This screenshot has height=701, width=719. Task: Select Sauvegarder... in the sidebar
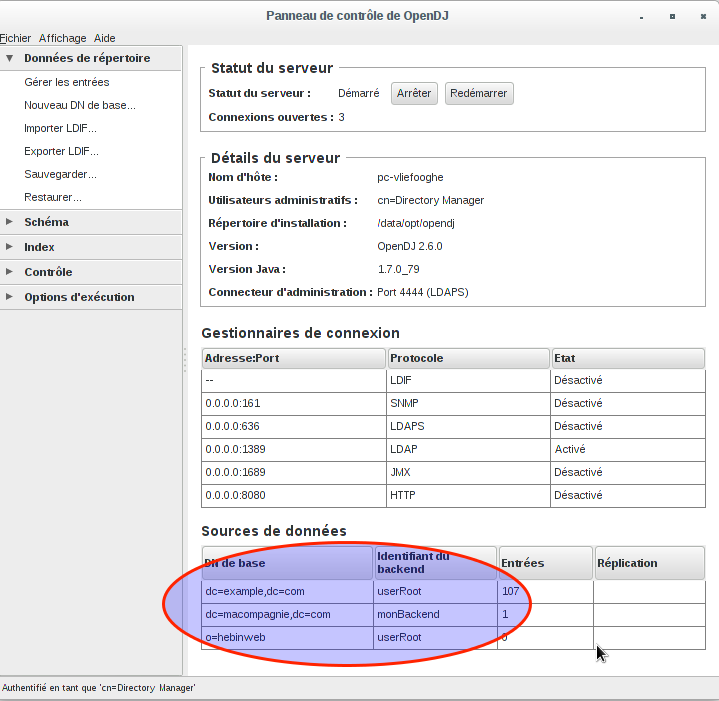click(61, 174)
